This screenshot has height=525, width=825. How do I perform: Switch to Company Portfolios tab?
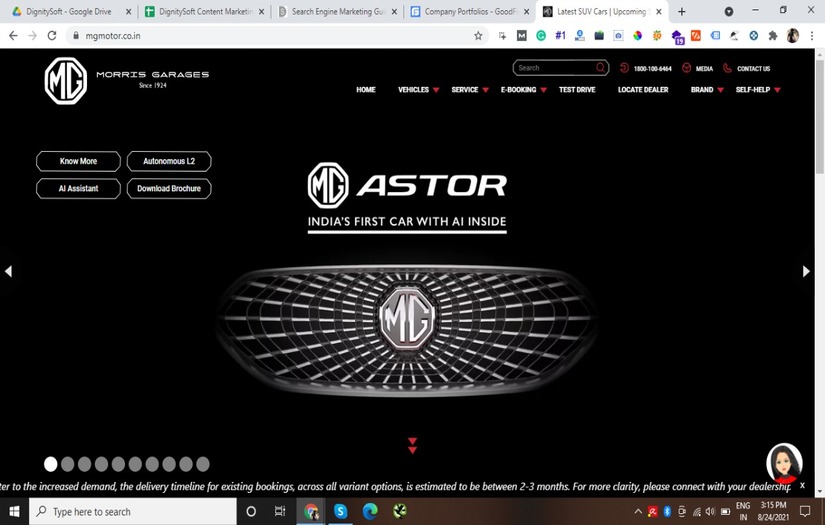click(470, 12)
